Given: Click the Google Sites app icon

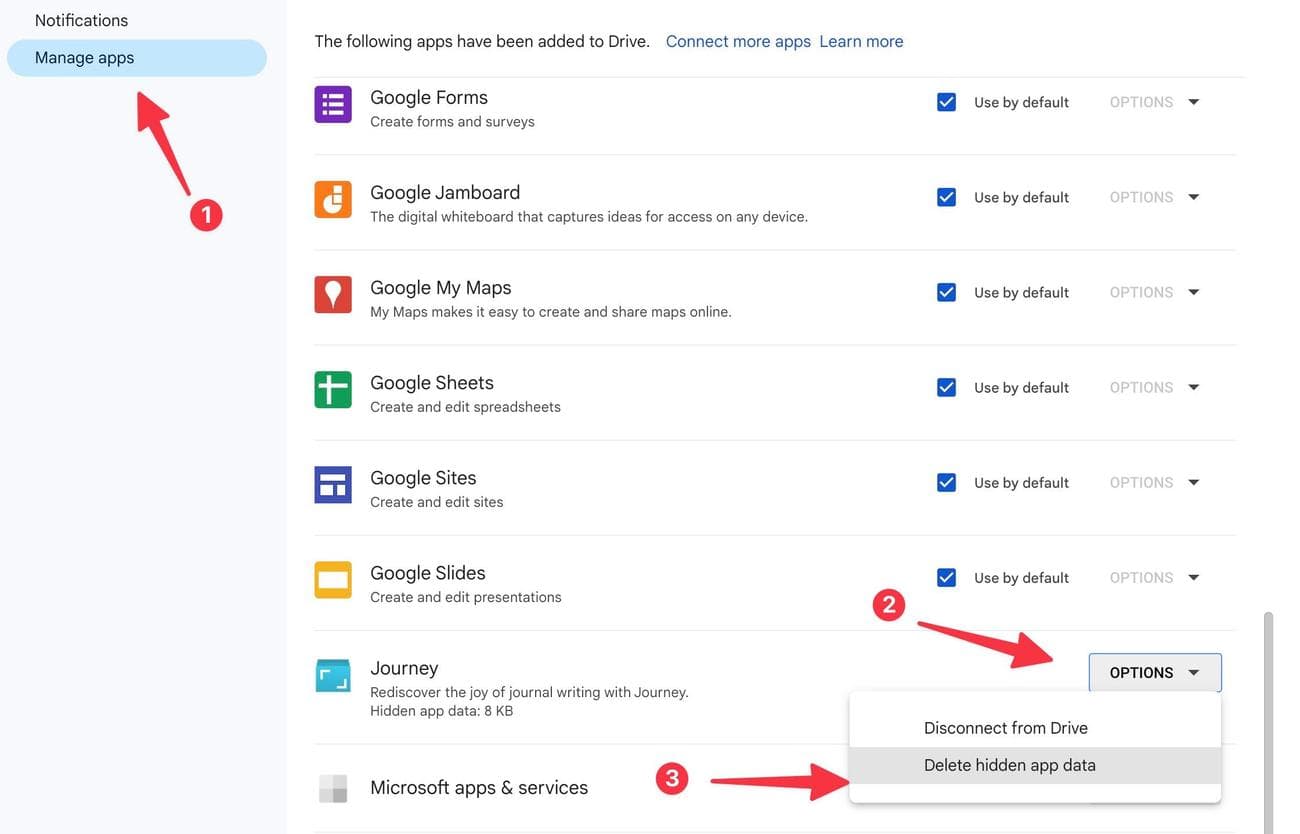Looking at the screenshot, I should [x=332, y=483].
